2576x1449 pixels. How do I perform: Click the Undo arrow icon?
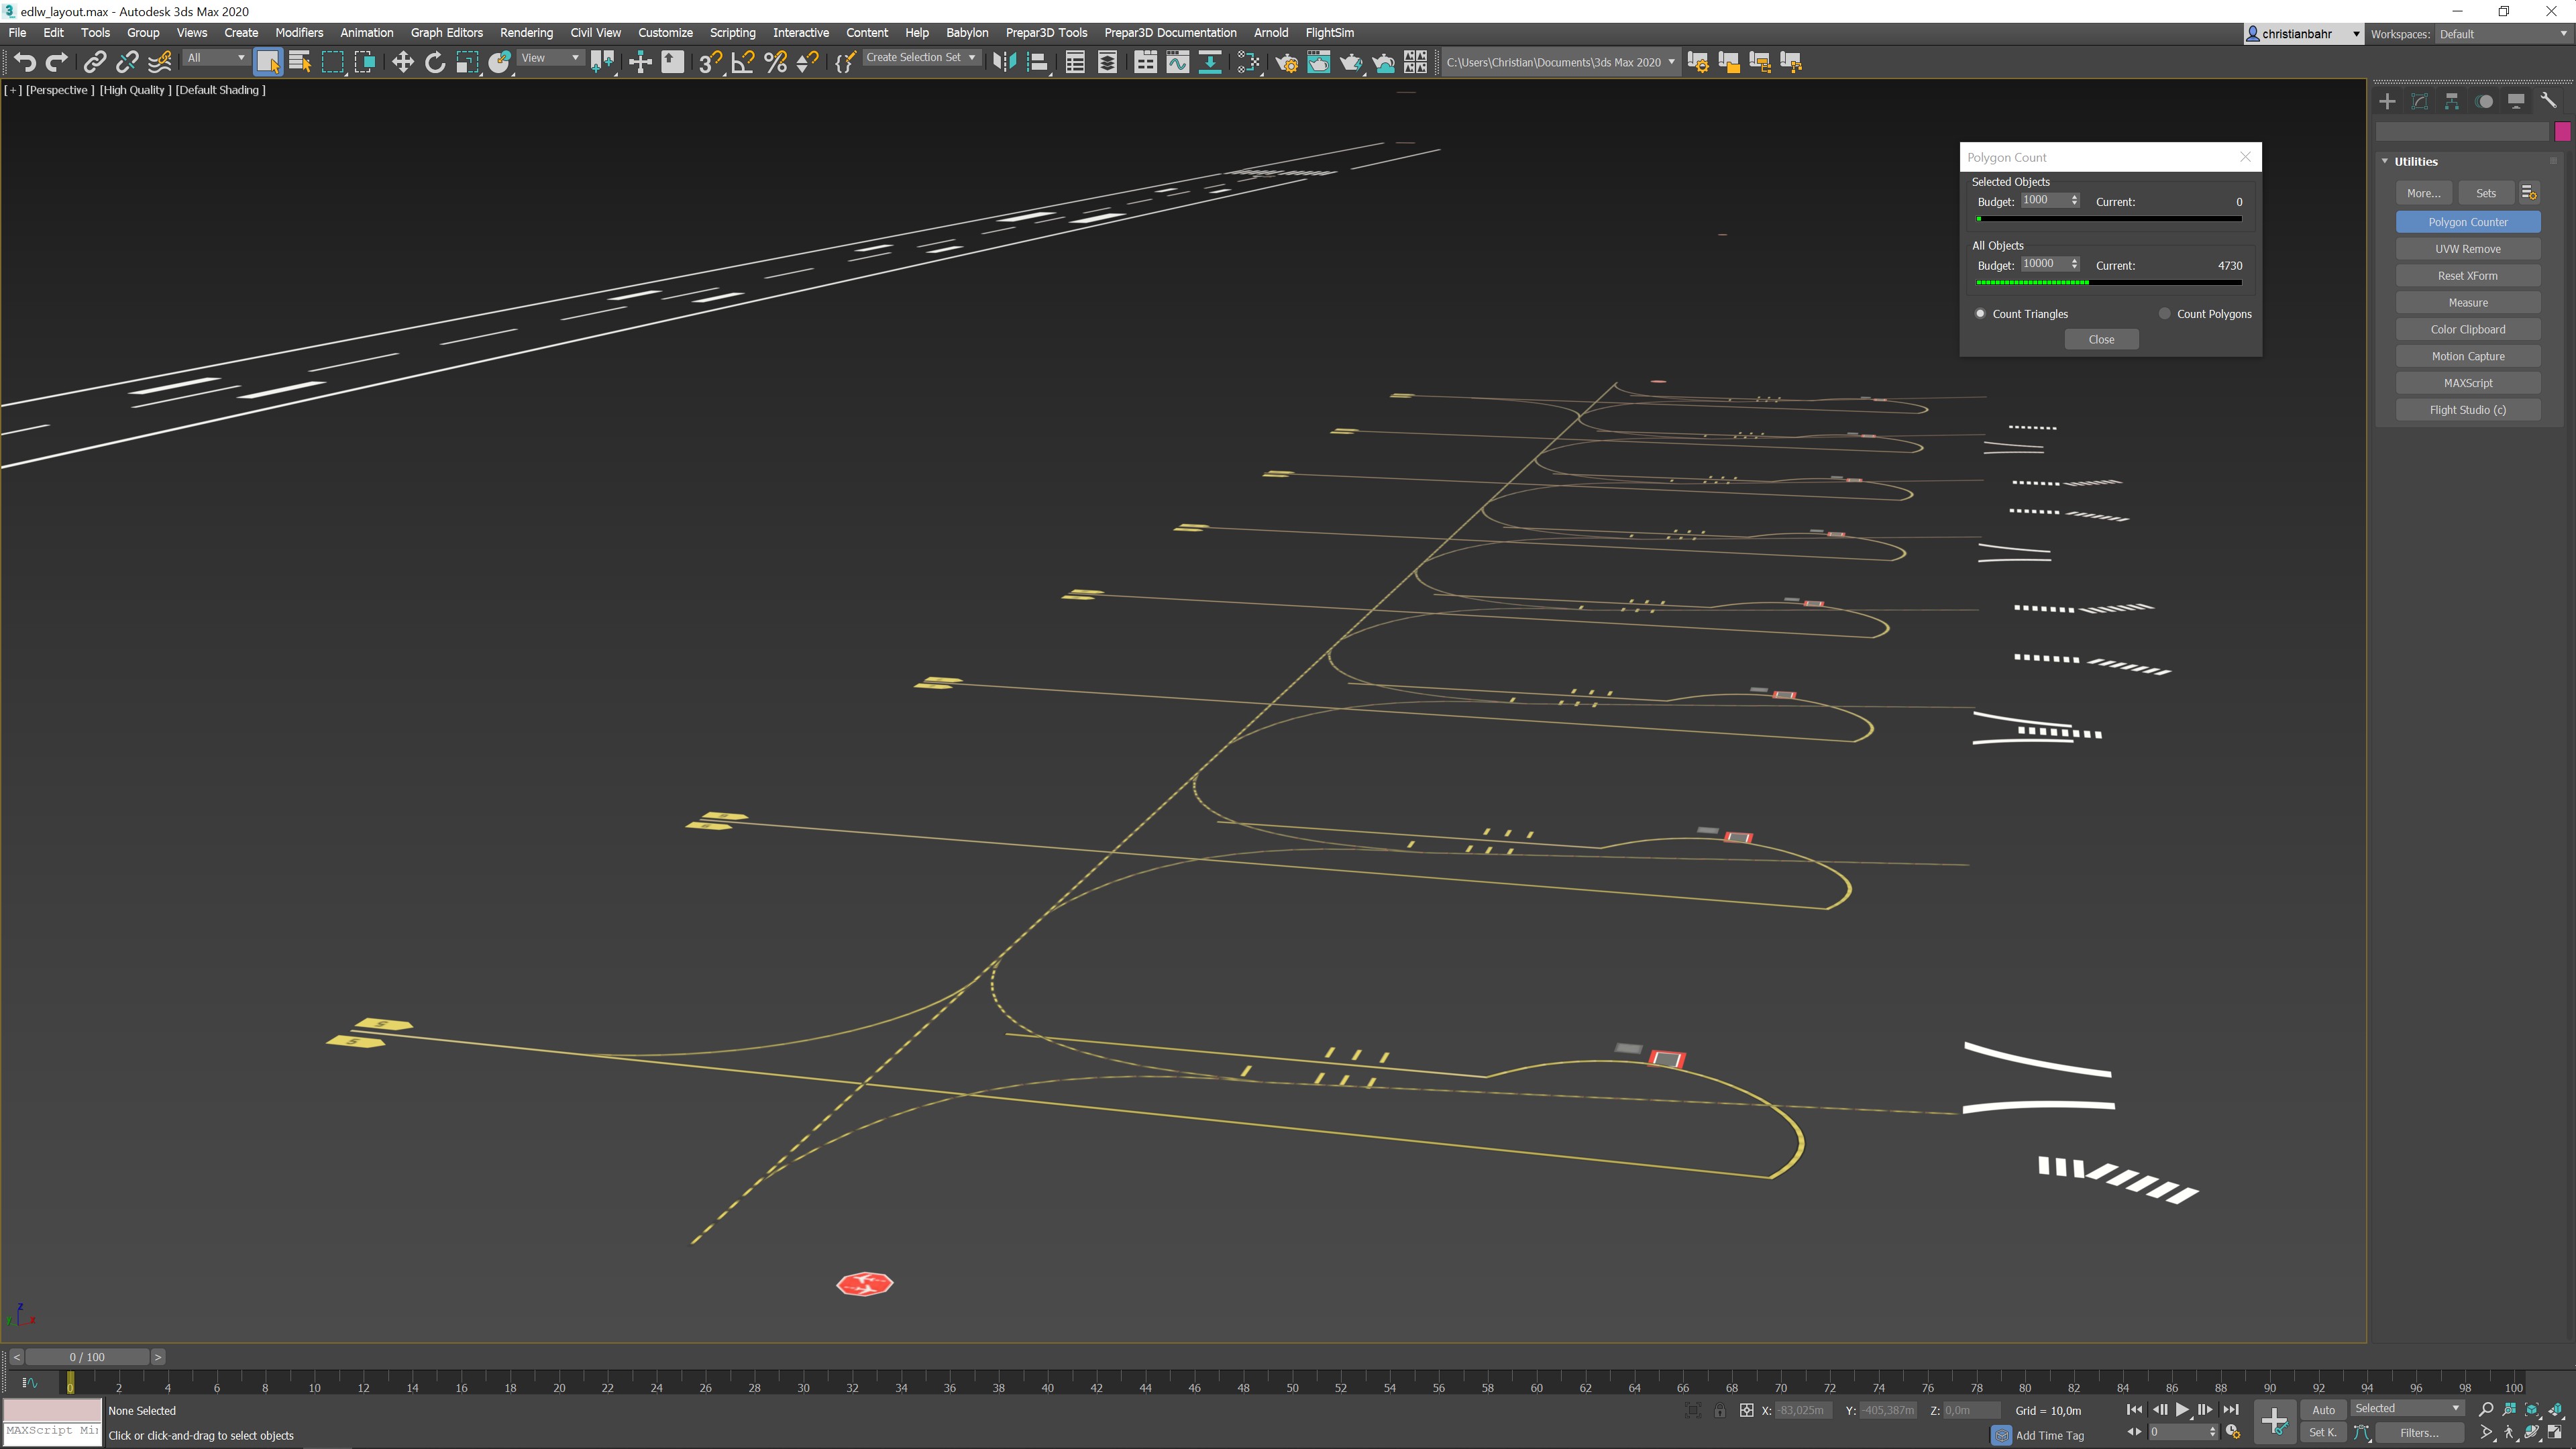pos(24,62)
